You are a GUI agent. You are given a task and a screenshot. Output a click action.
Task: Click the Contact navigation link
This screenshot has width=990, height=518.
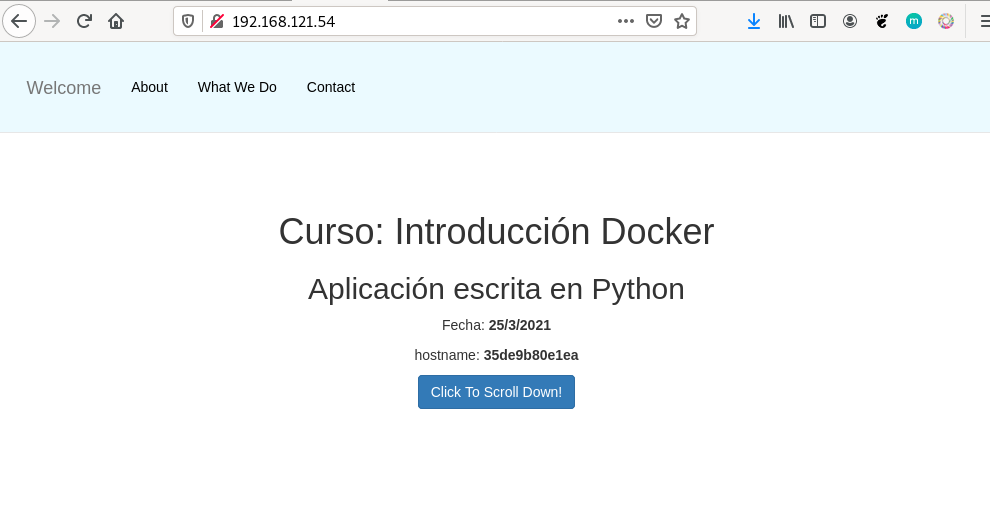pos(331,87)
